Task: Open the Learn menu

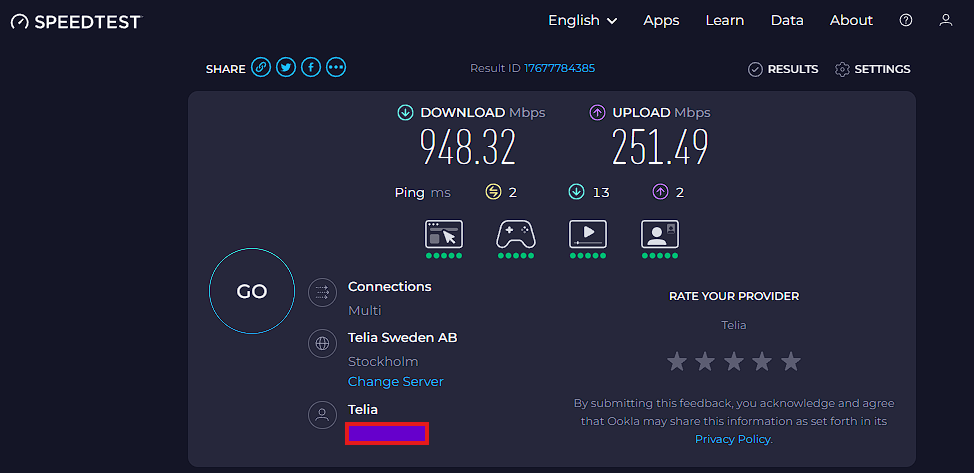Action: [x=724, y=21]
